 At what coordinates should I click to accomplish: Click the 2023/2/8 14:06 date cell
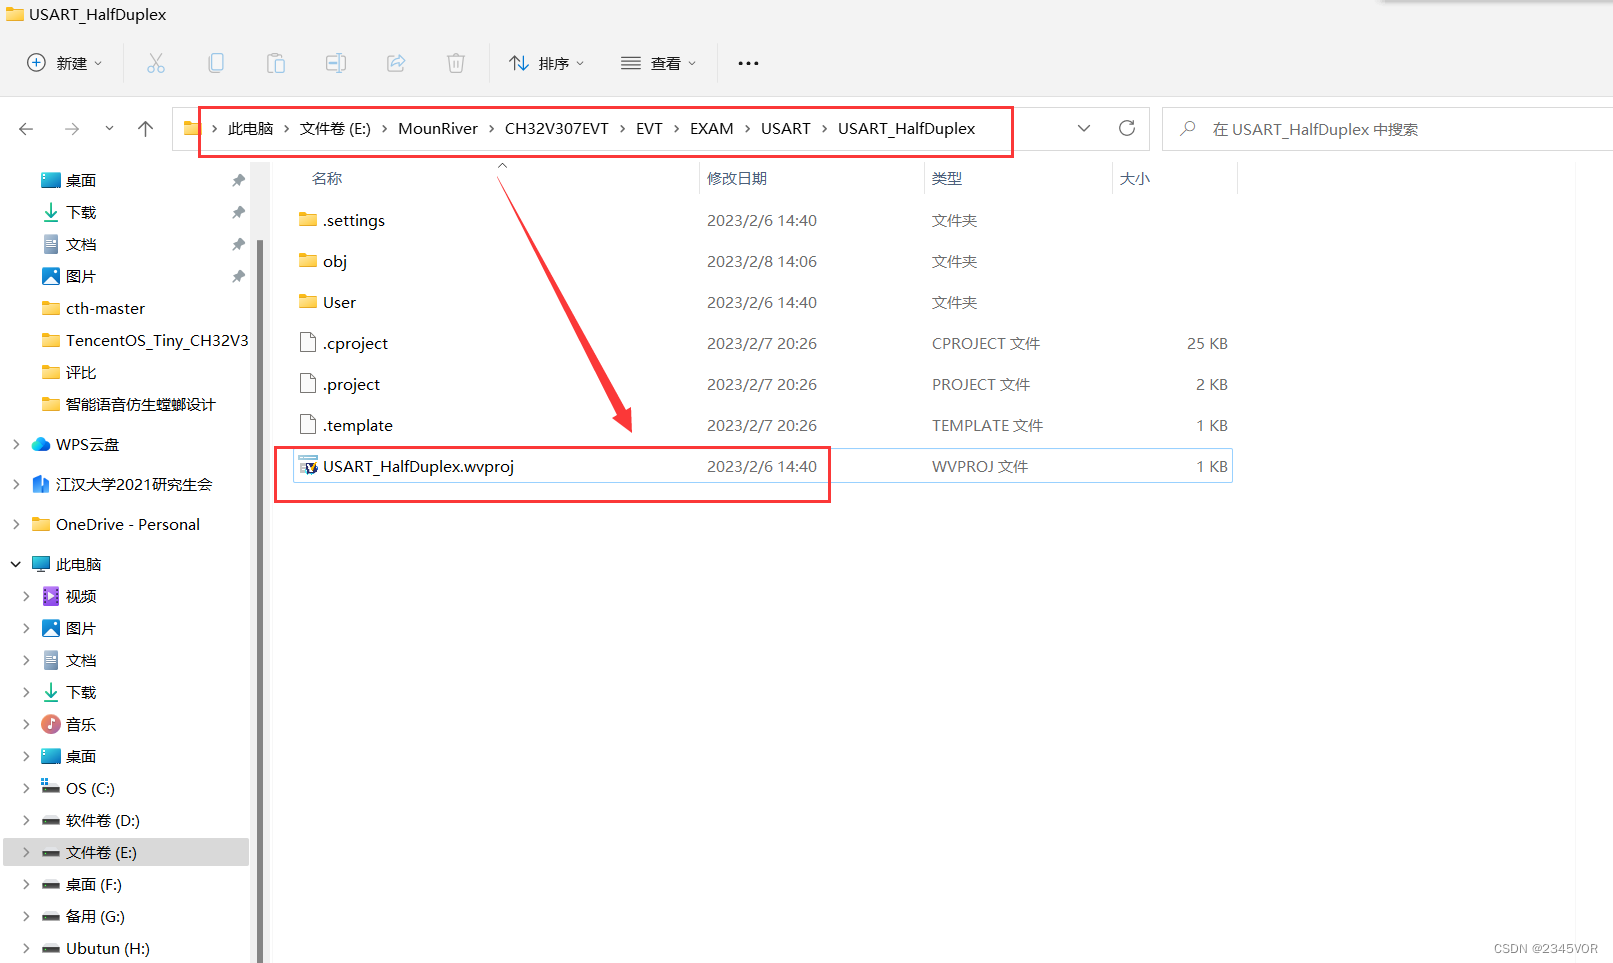click(x=762, y=261)
